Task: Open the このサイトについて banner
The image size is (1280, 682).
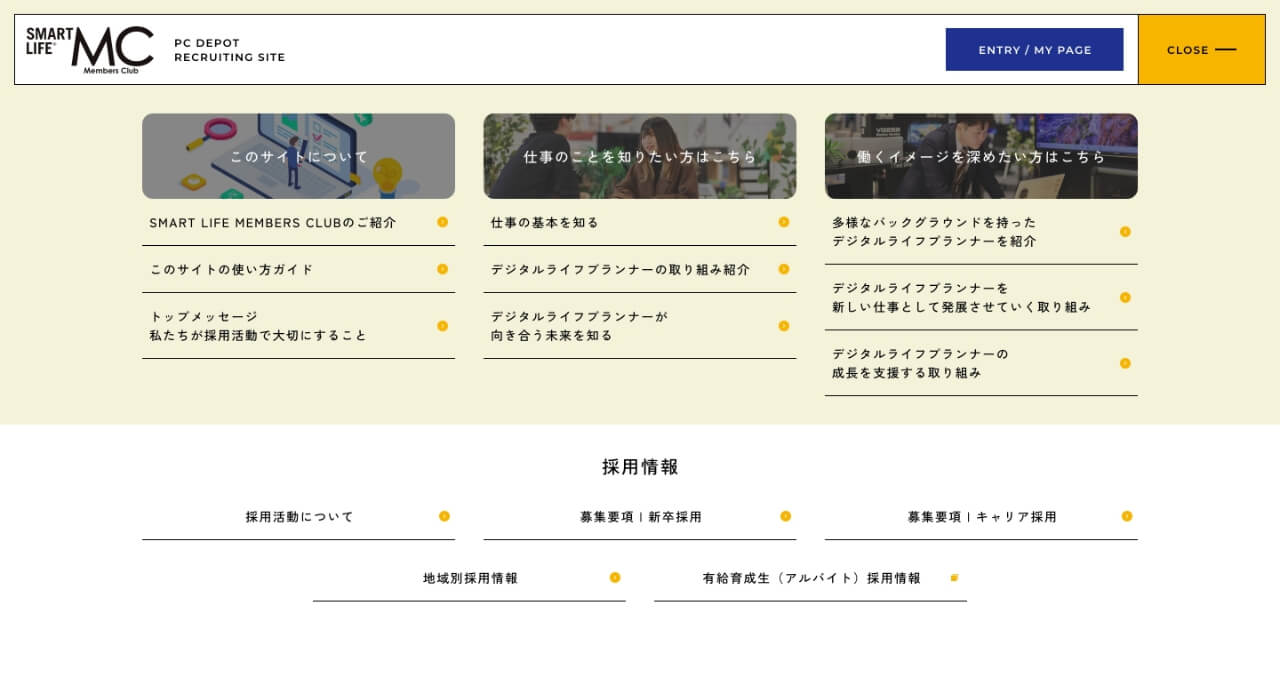Action: (298, 156)
